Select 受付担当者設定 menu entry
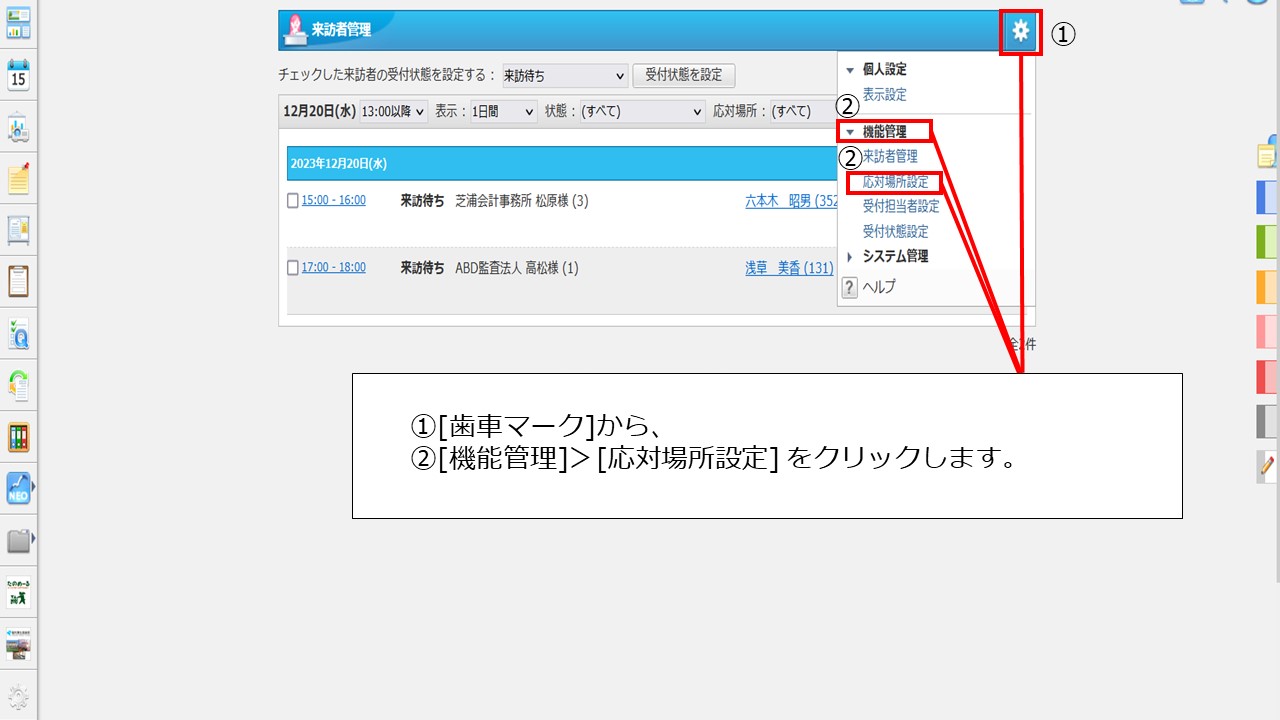Screen dimensions: 1280x720 901,207
